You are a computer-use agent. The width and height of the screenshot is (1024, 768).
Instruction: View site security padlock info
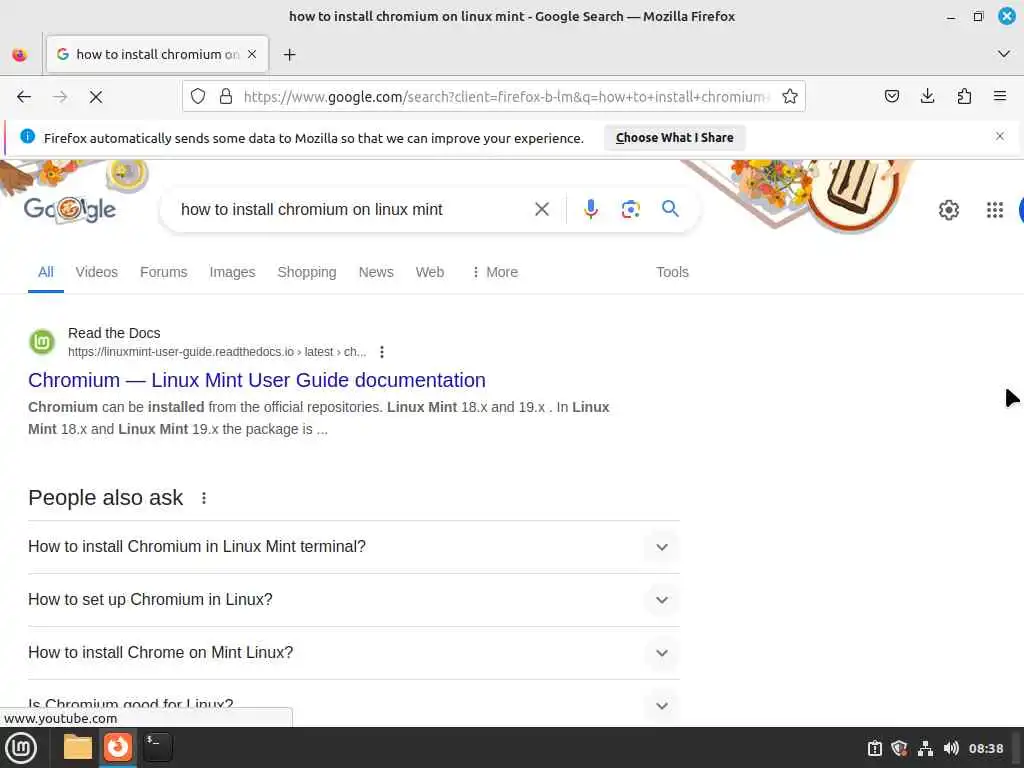[x=226, y=97]
